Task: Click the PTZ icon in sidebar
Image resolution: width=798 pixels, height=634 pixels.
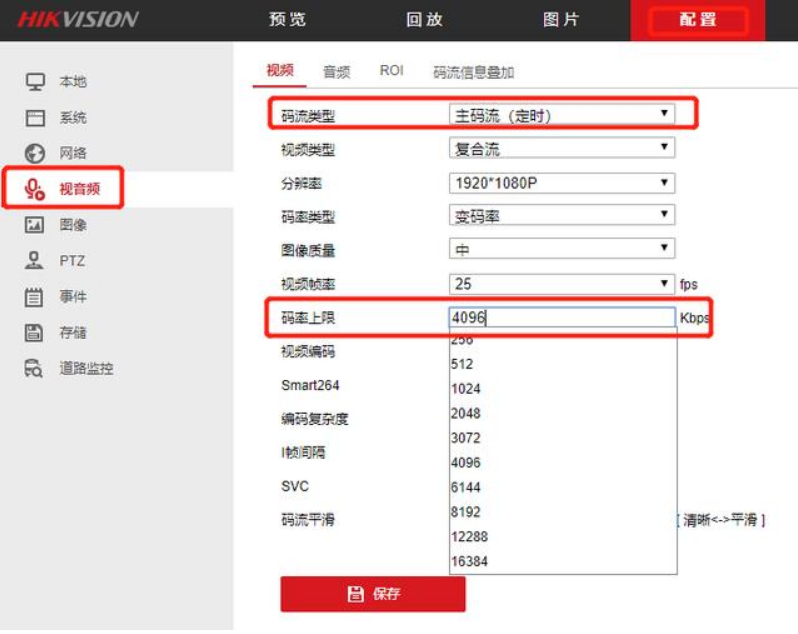Action: point(35,261)
